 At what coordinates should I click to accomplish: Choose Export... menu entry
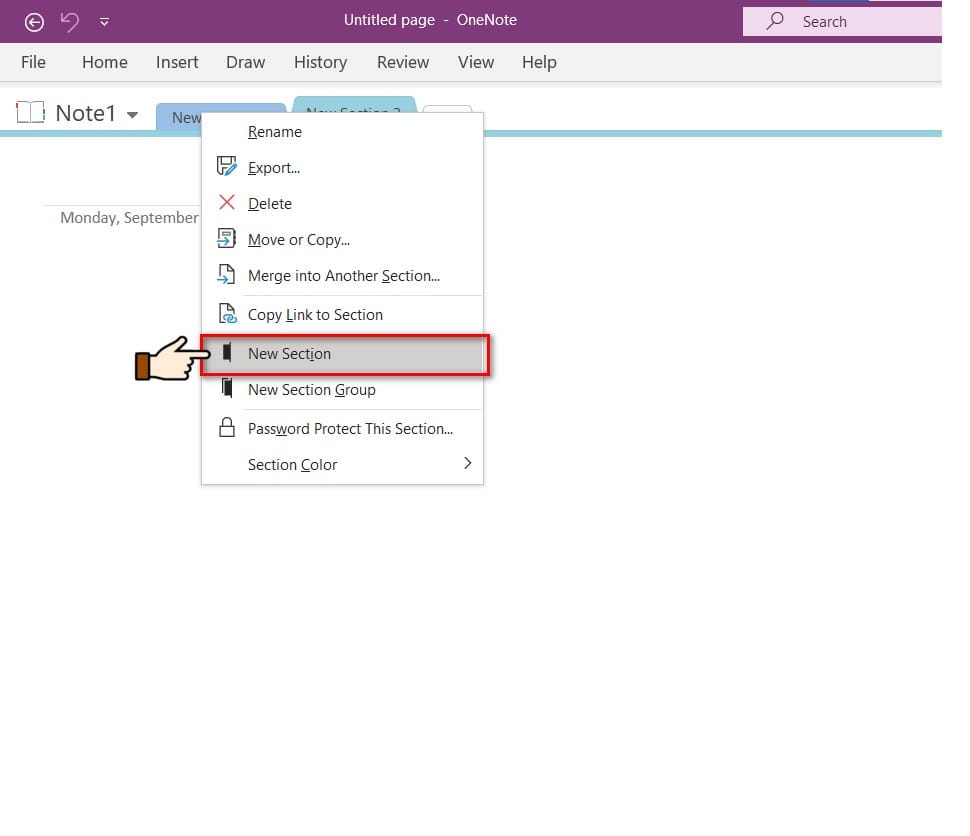click(342, 168)
